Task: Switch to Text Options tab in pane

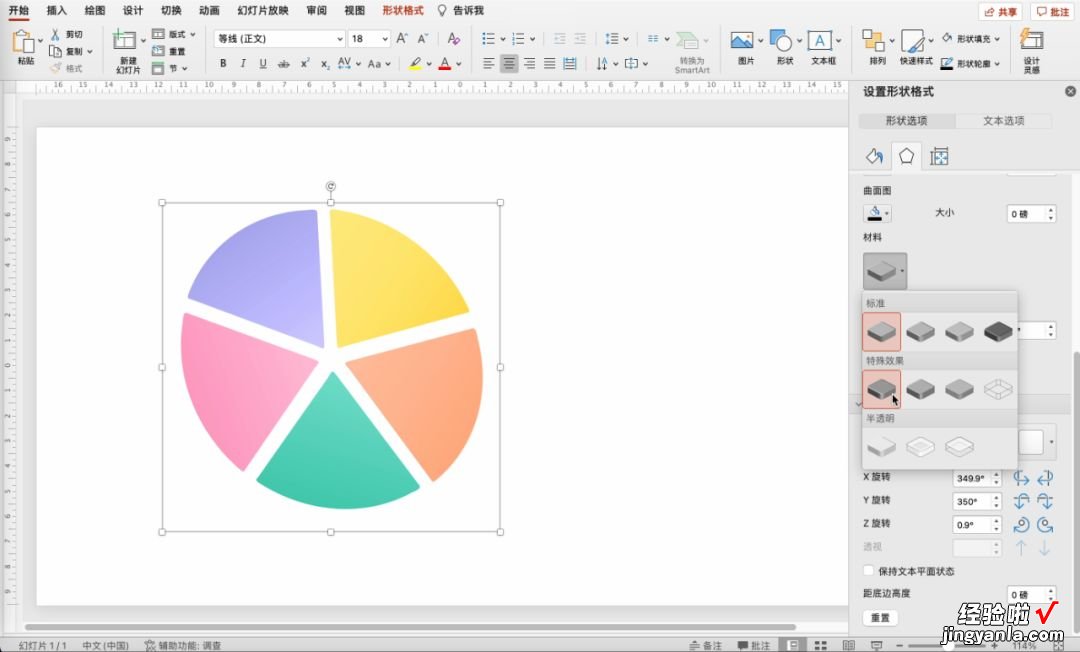Action: (1004, 120)
